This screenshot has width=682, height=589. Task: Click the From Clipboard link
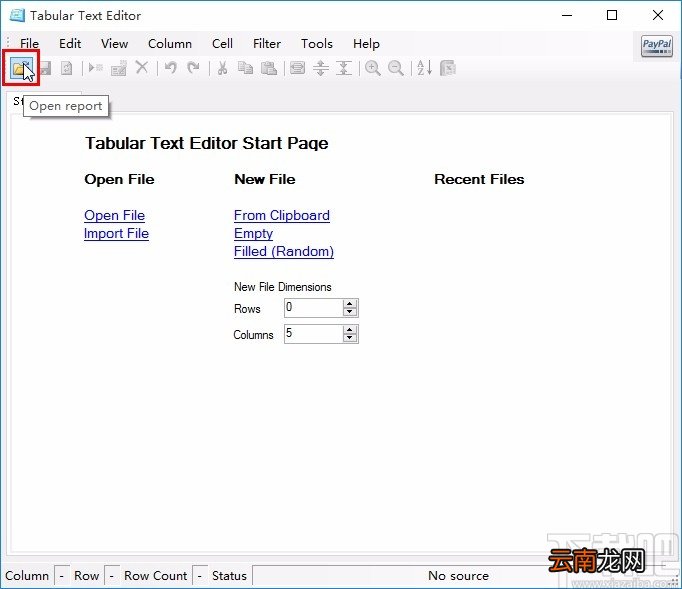[x=282, y=215]
